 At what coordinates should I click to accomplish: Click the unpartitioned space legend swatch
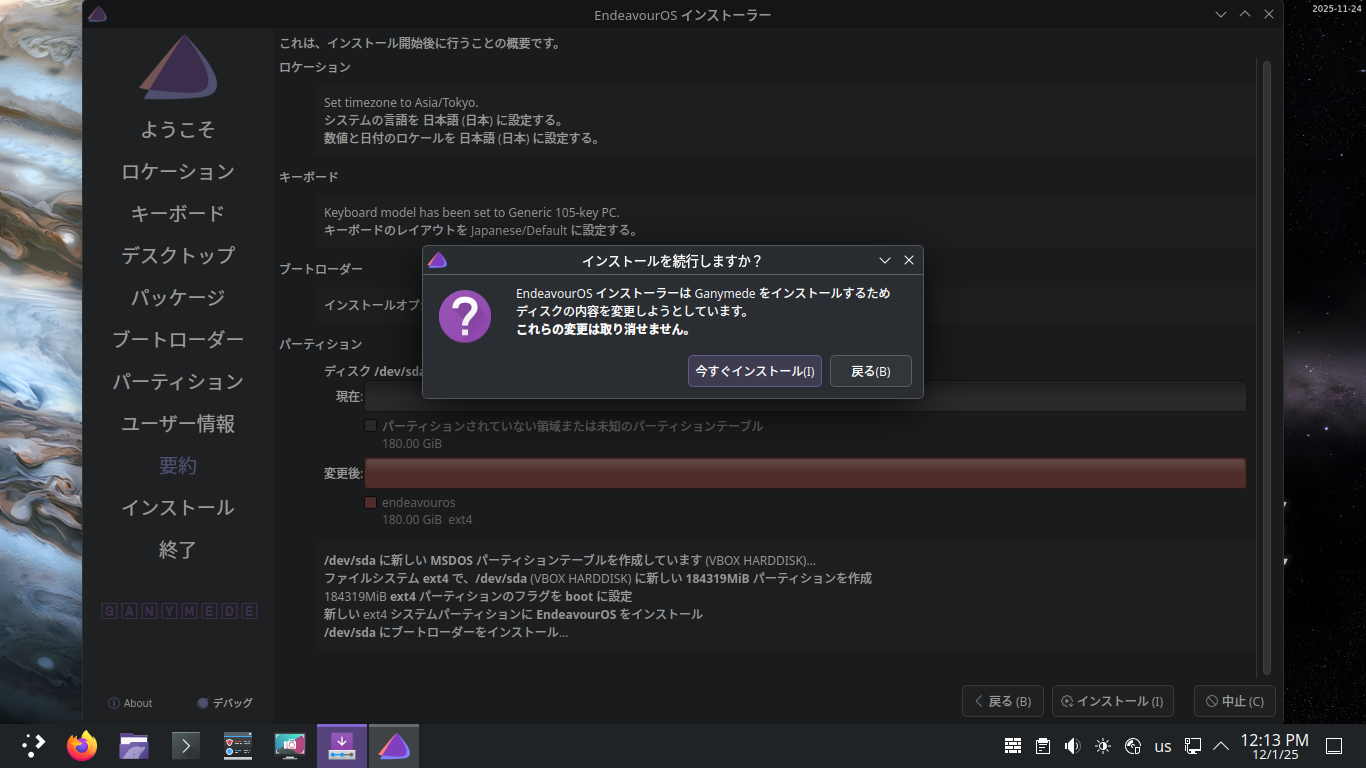click(371, 426)
